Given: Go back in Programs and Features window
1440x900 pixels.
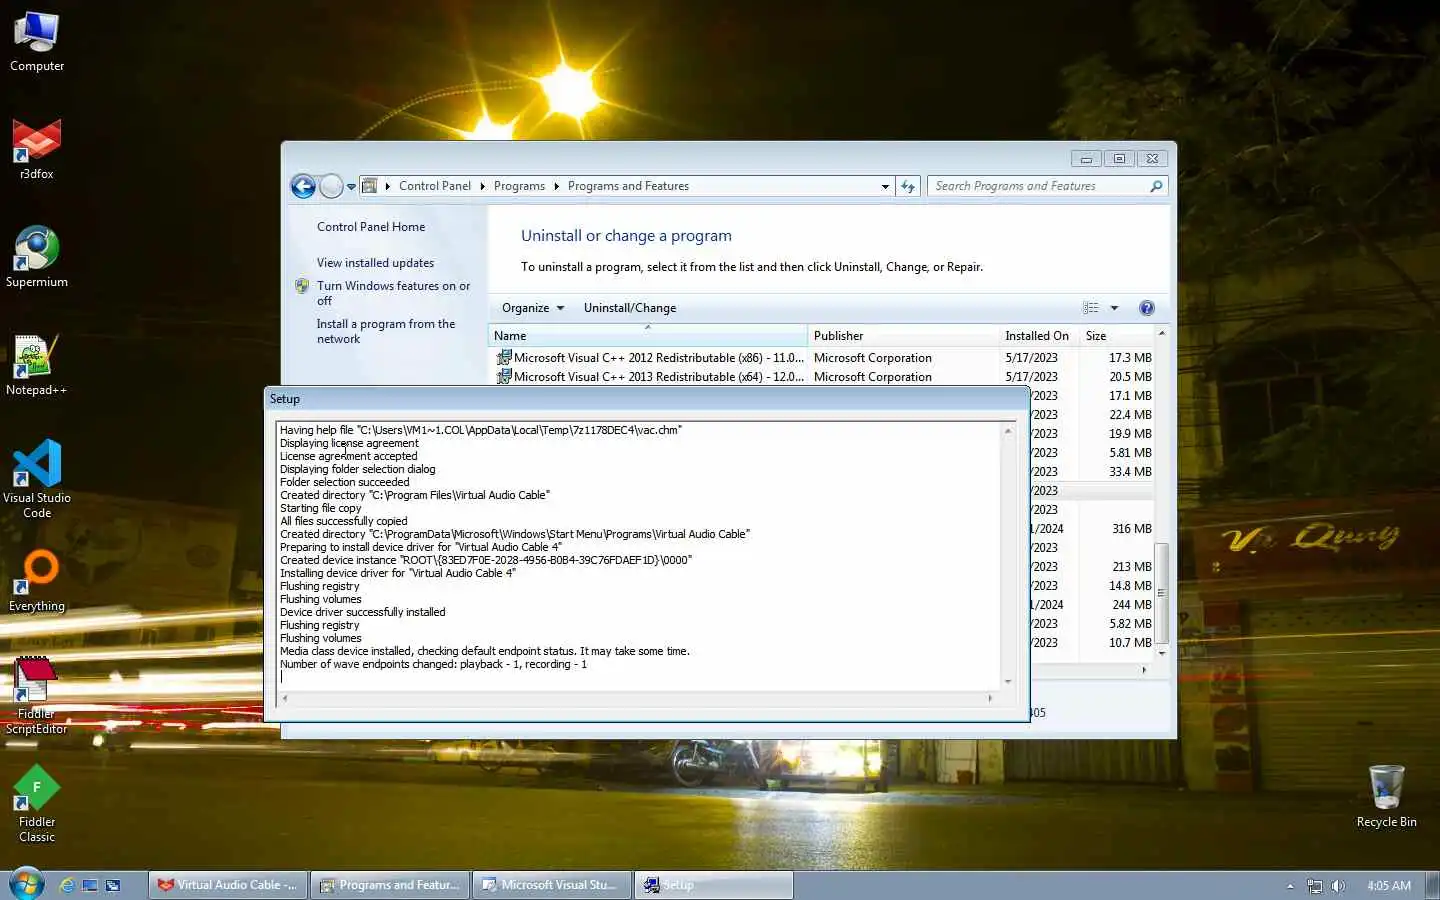Looking at the screenshot, I should tap(303, 186).
